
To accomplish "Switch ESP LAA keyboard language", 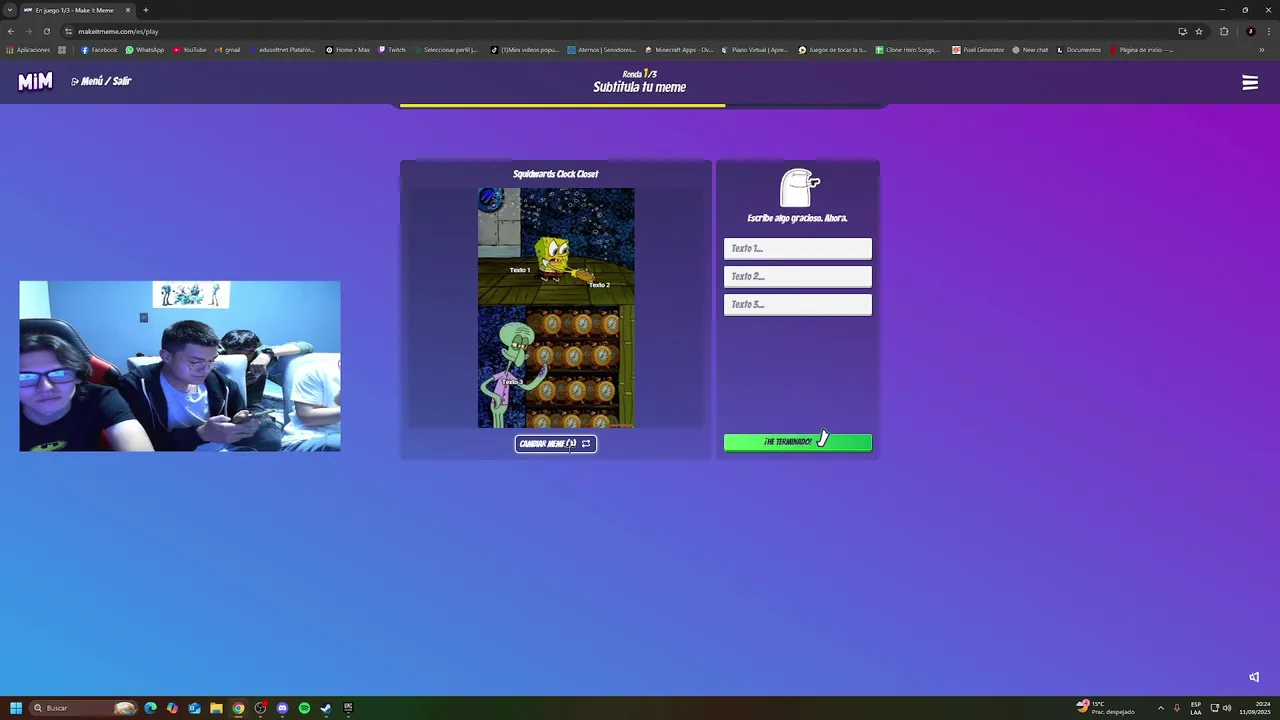I will pos(1196,708).
